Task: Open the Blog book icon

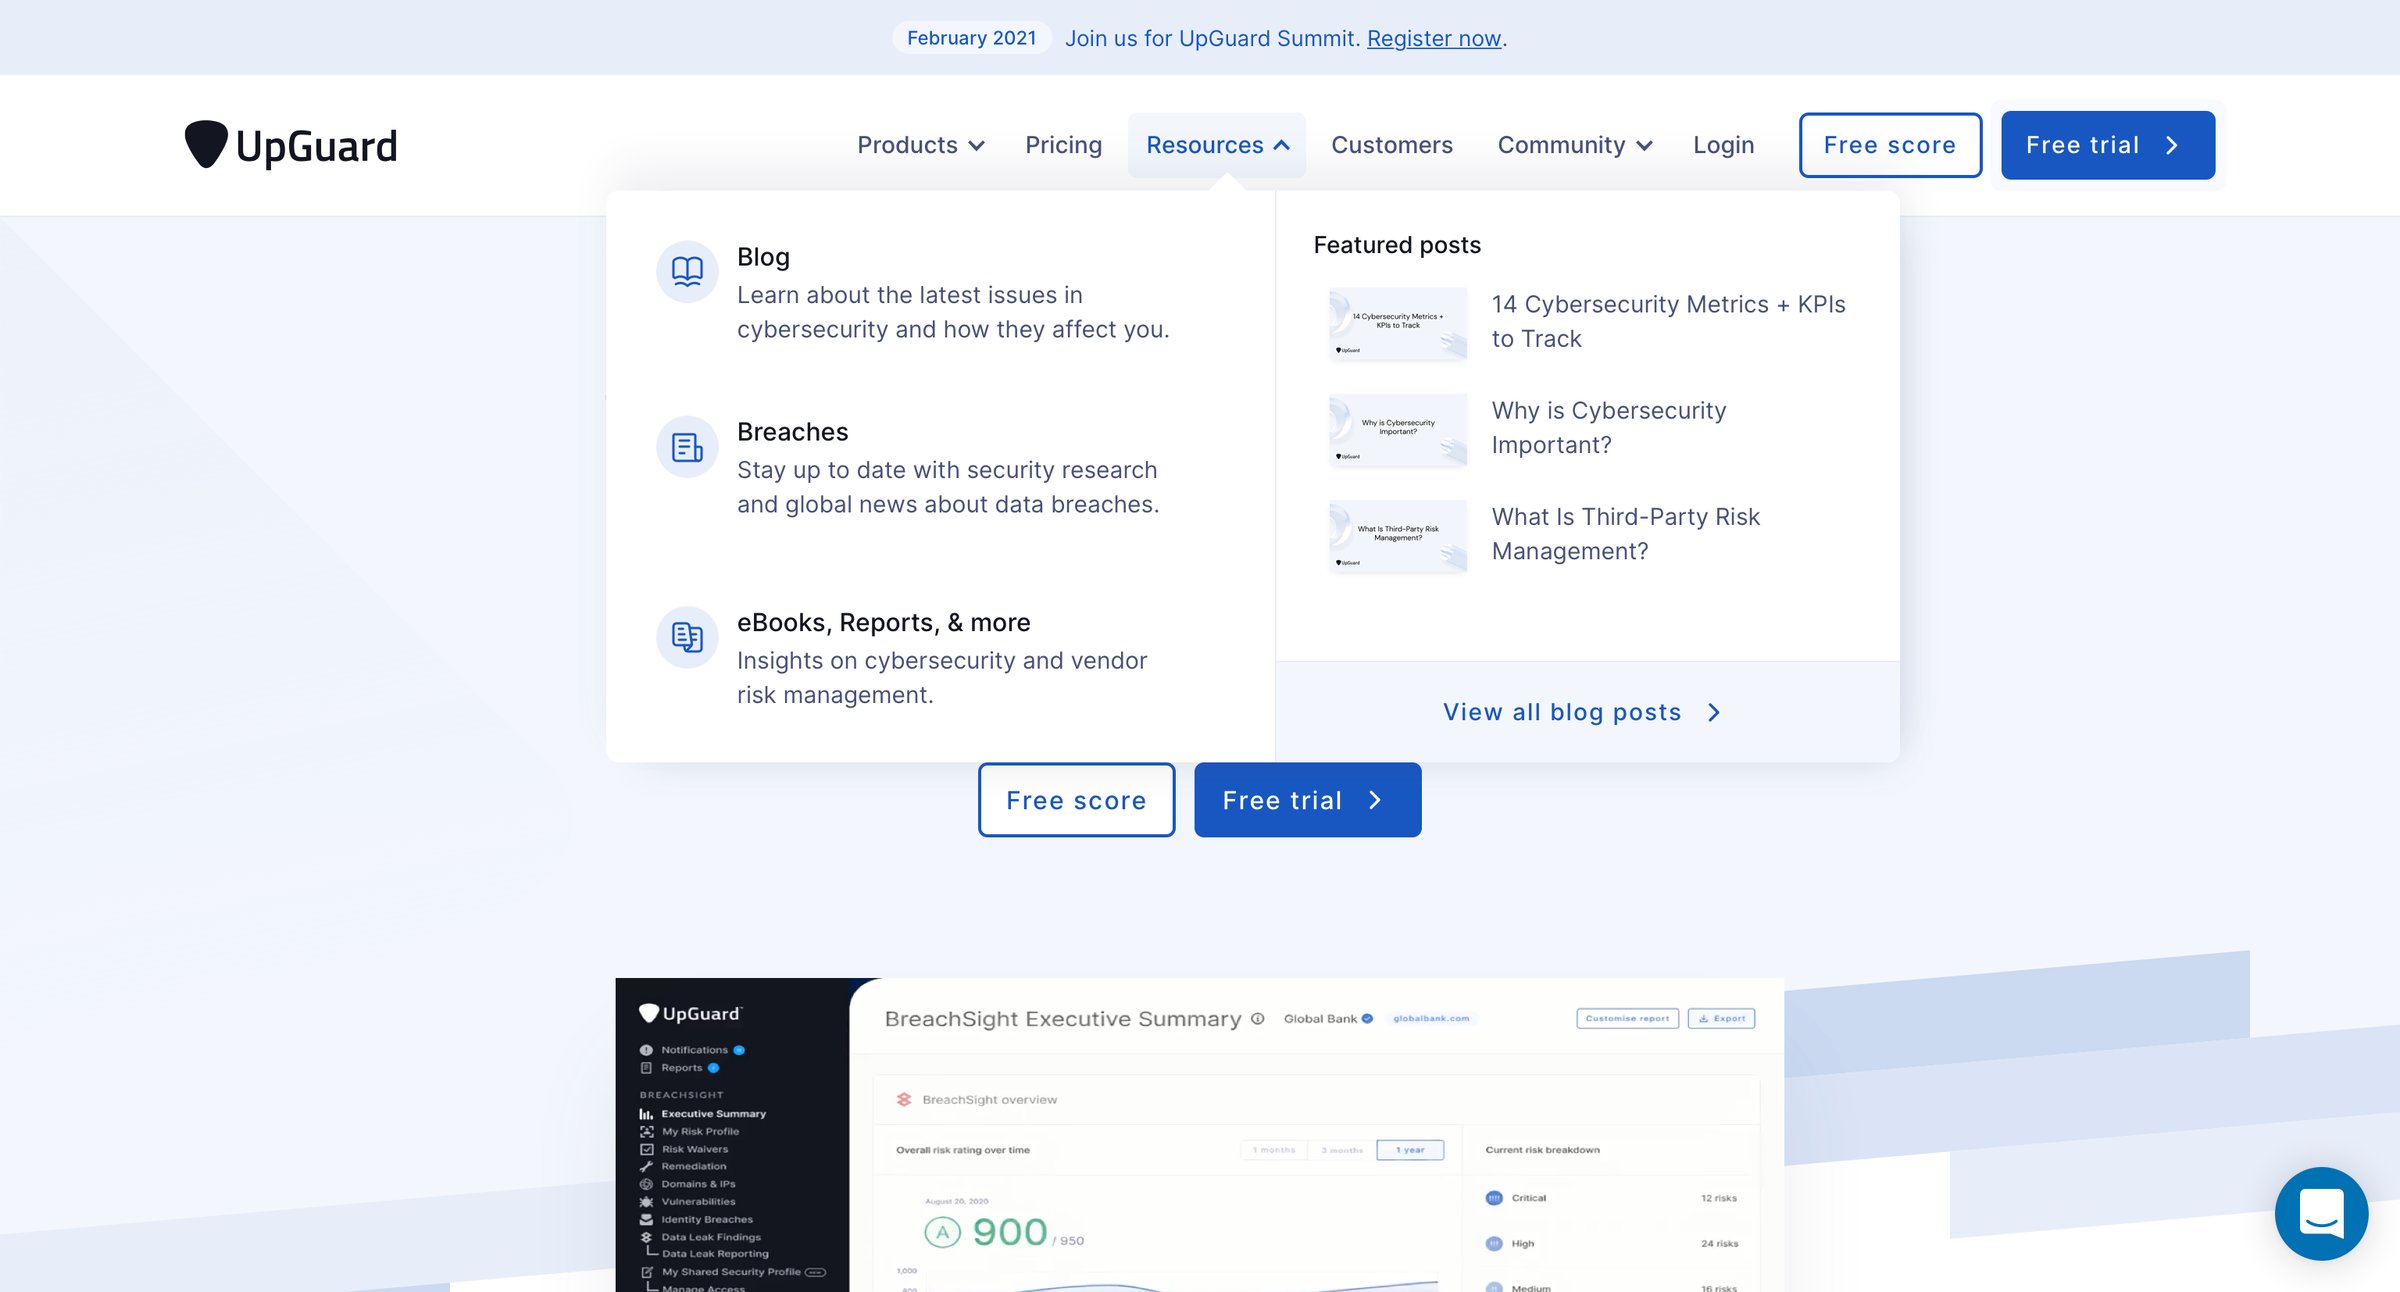Action: click(687, 271)
